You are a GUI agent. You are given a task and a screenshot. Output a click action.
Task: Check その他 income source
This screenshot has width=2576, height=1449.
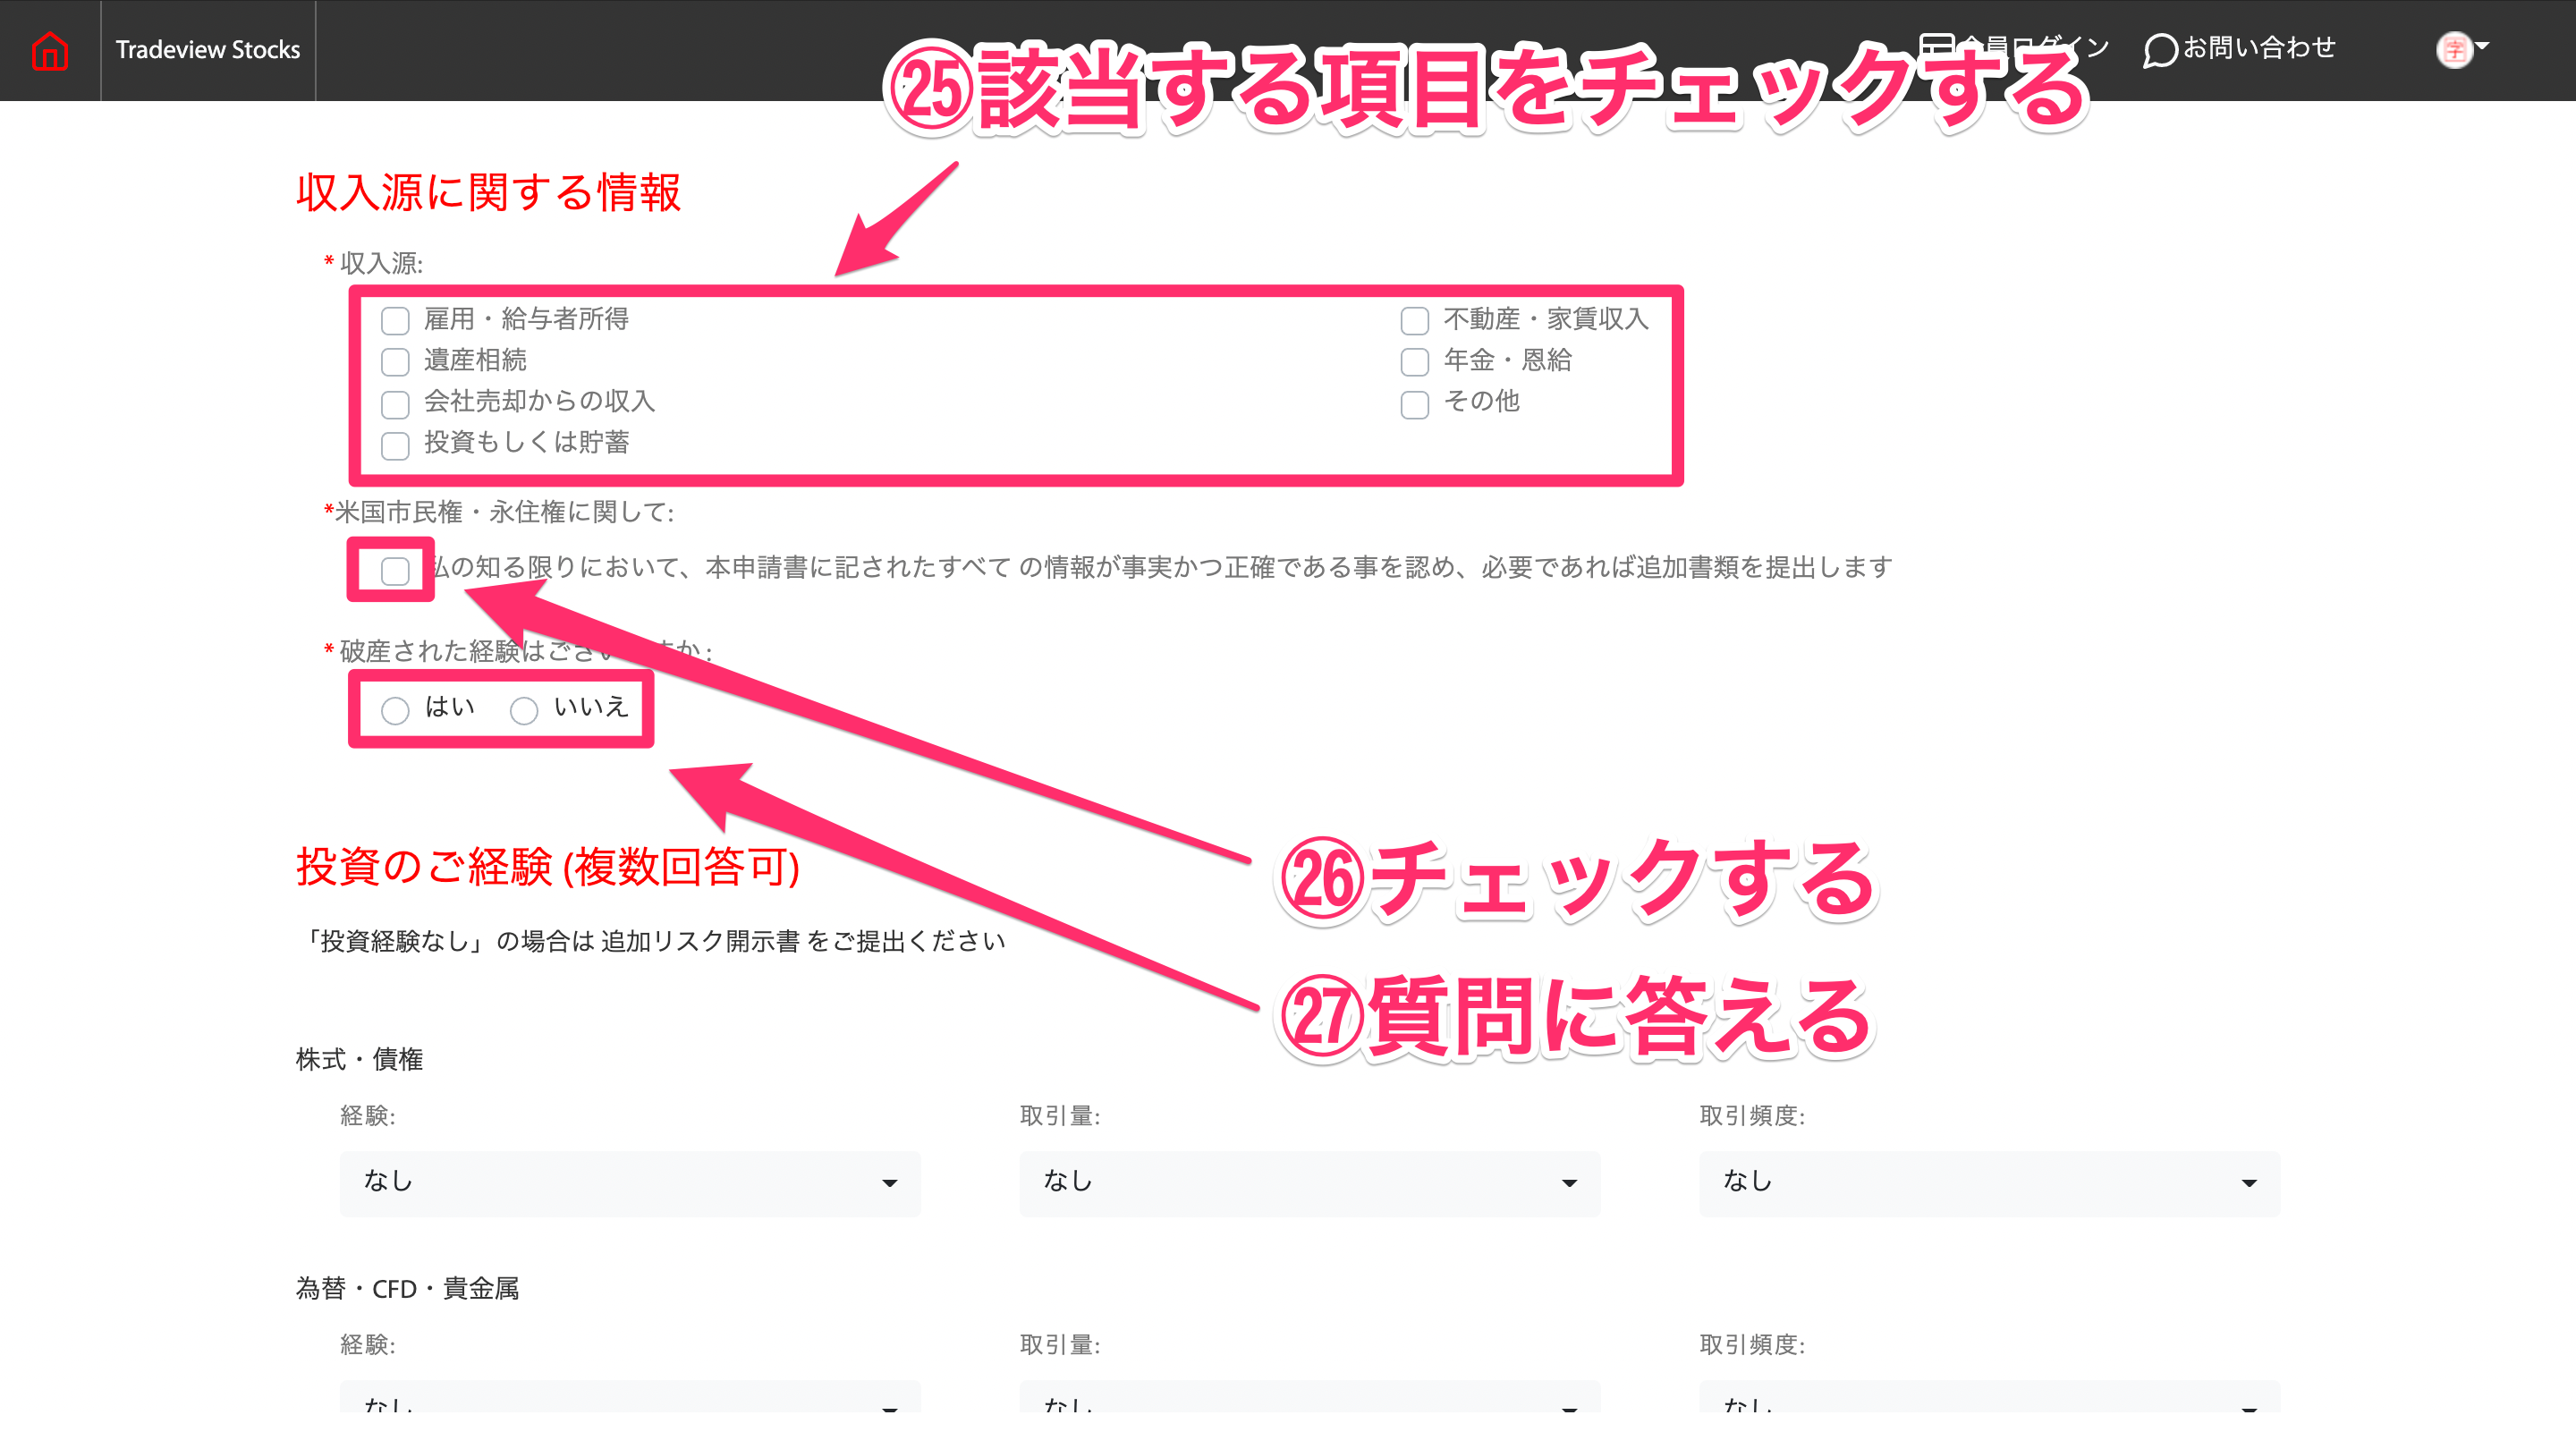click(x=1414, y=404)
